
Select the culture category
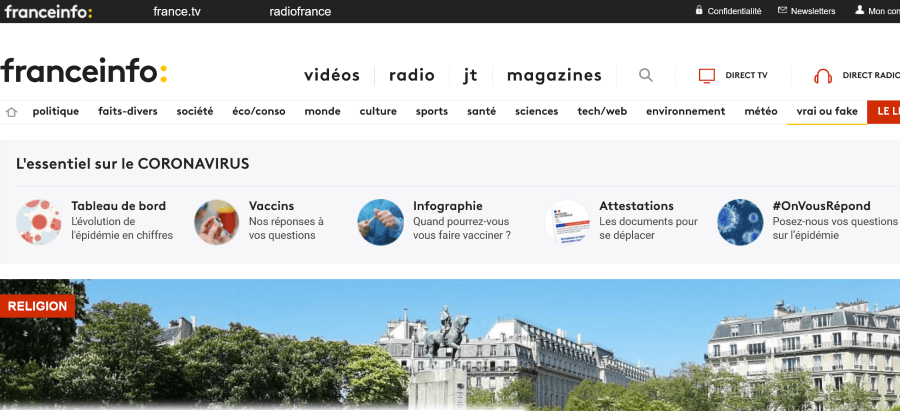tap(378, 111)
